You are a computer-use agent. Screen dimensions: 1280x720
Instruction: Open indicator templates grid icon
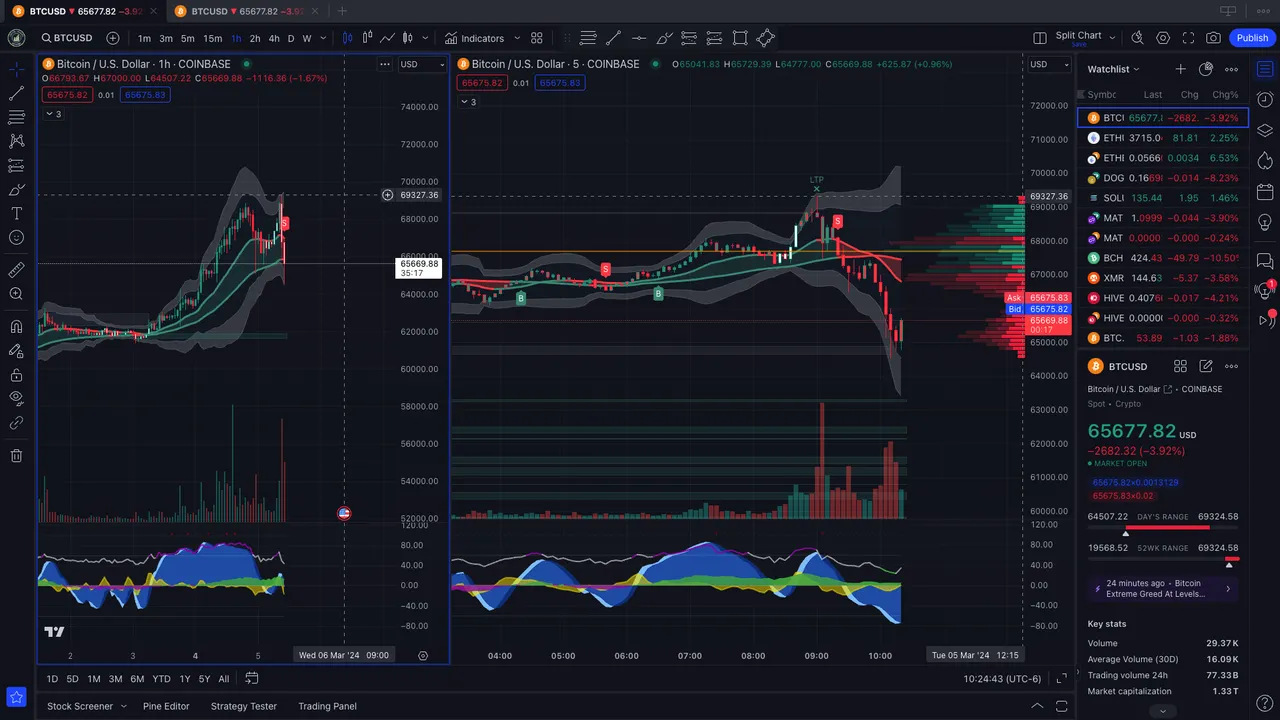537,38
